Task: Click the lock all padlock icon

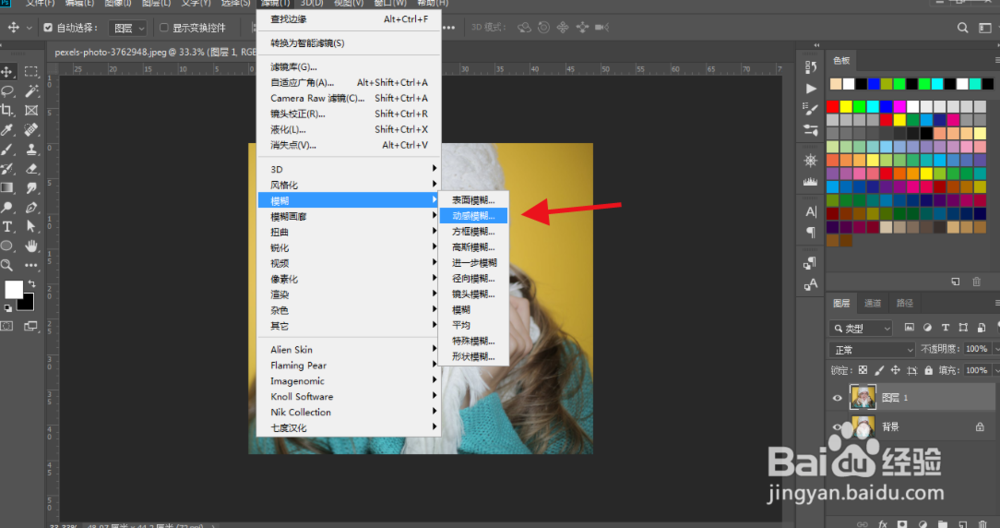Action: pos(929,370)
